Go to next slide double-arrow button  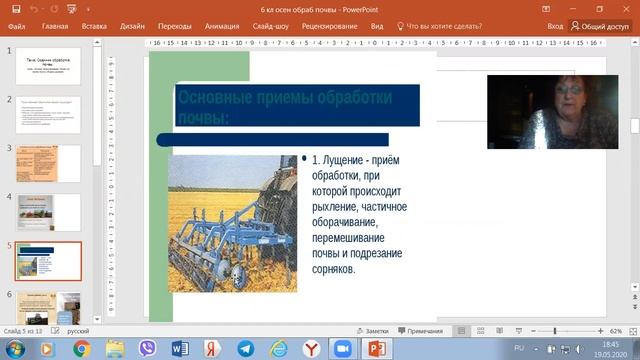[635, 307]
